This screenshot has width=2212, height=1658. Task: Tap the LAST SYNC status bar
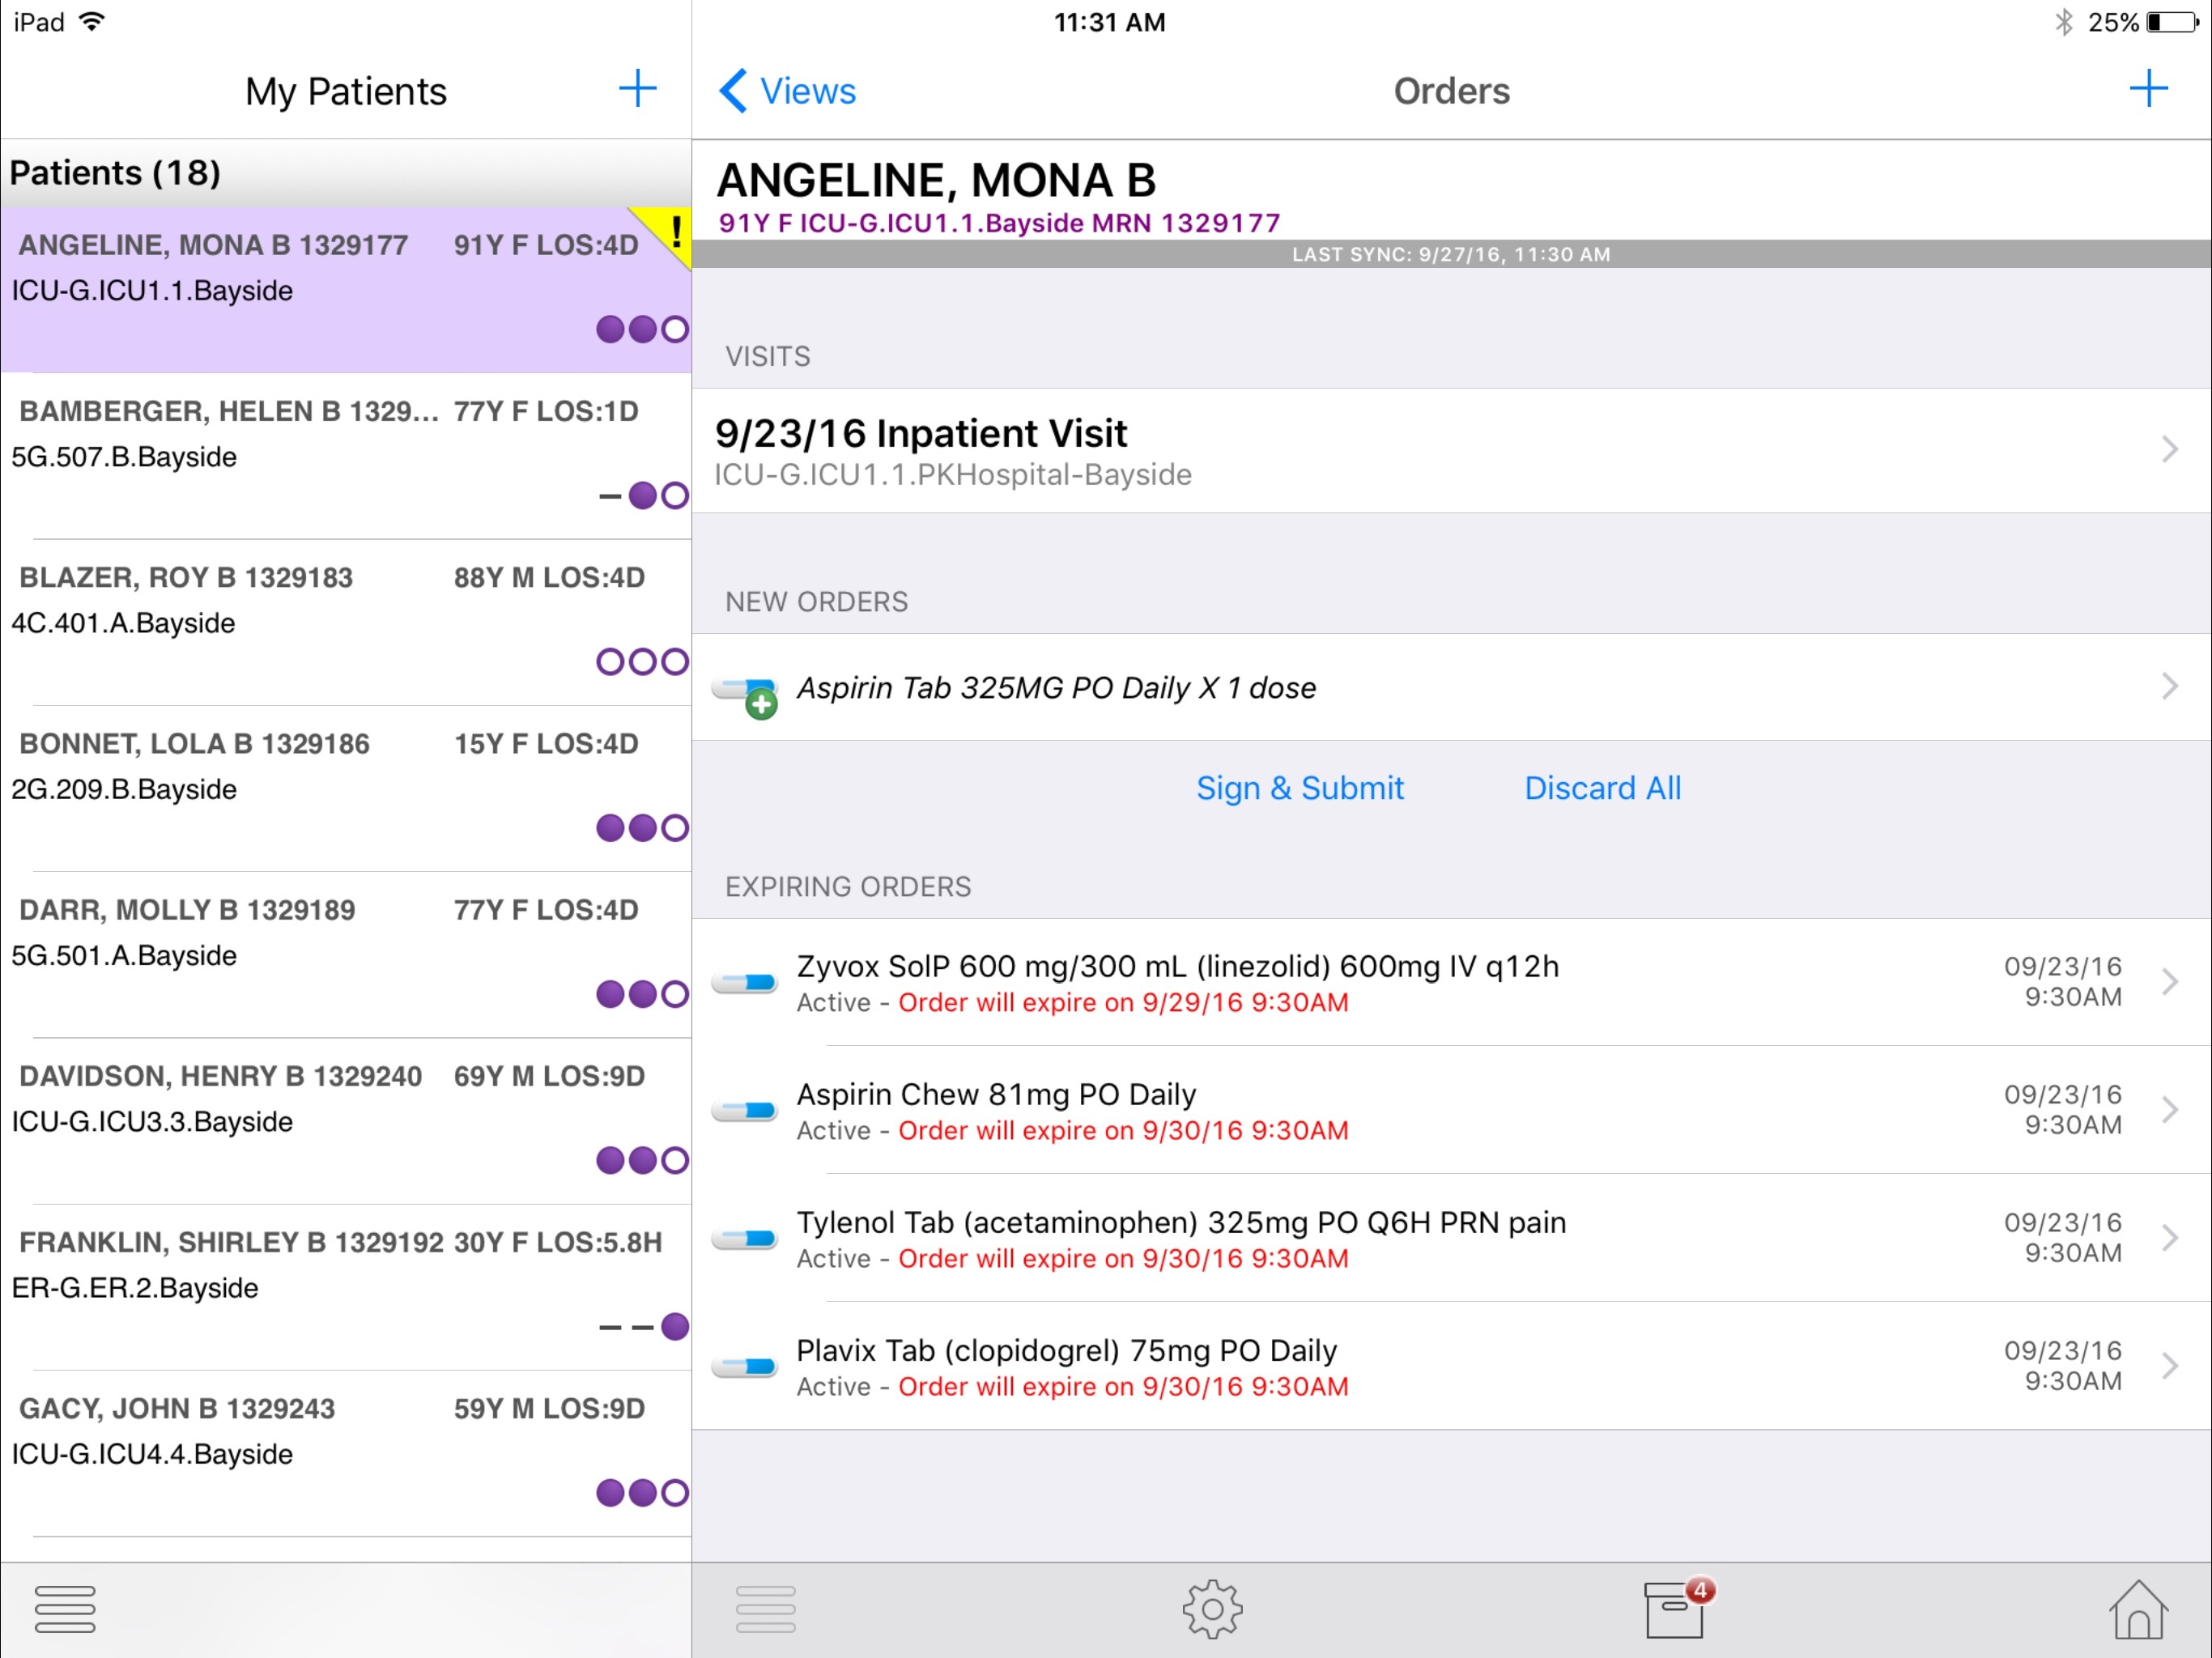point(1451,254)
